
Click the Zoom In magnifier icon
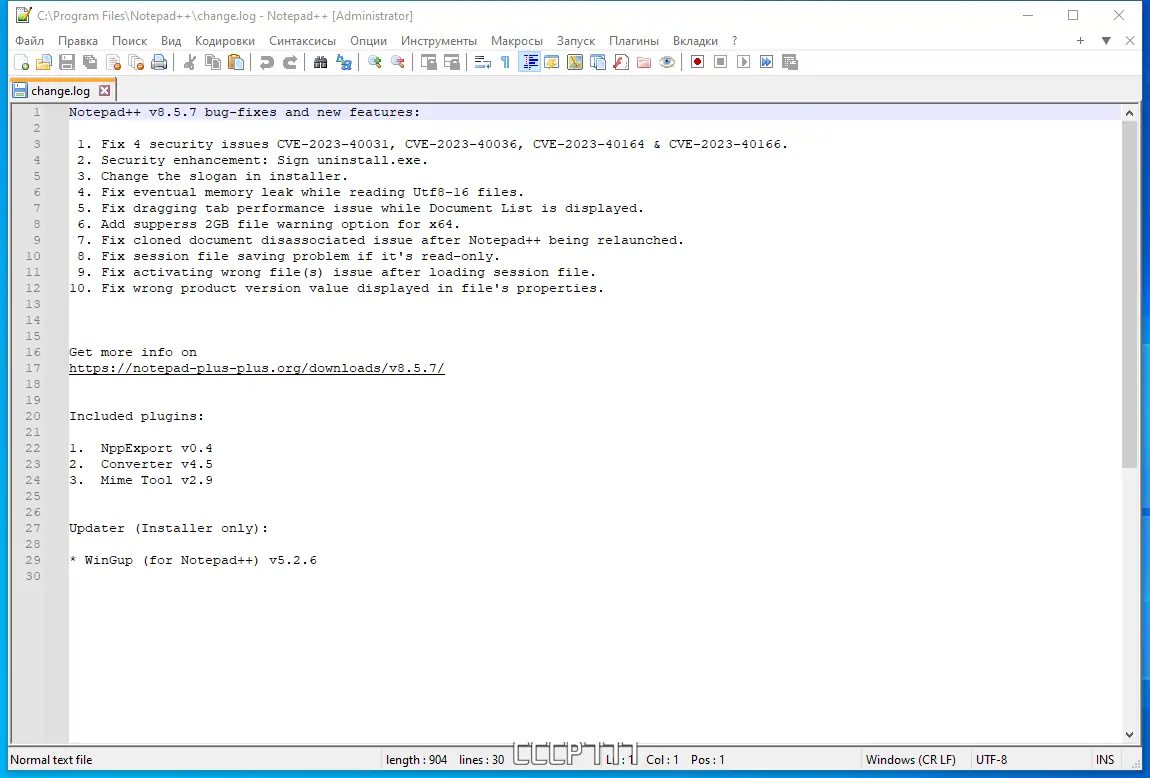pos(374,62)
